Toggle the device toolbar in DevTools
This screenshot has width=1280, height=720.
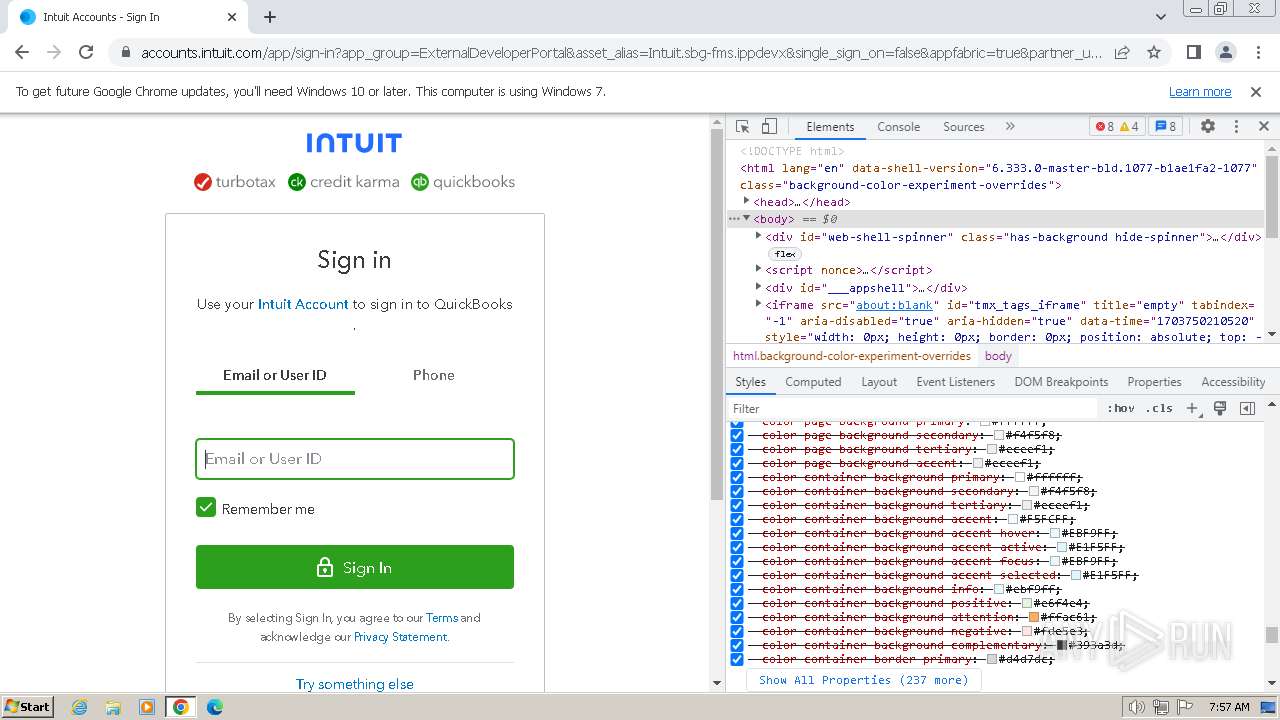[x=769, y=127]
